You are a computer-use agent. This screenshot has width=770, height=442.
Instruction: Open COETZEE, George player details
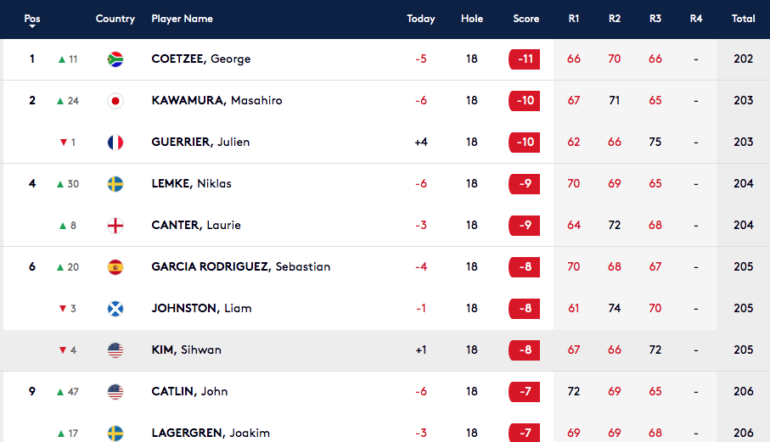tap(201, 59)
